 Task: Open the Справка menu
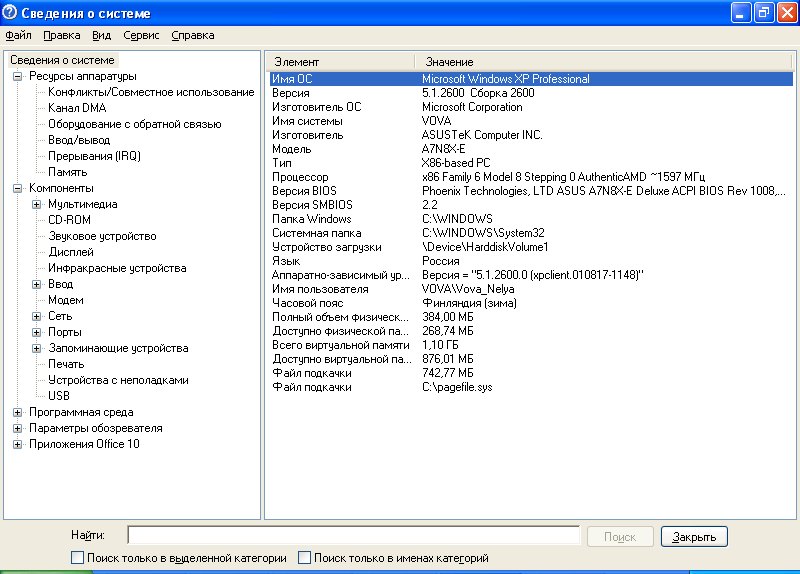click(193, 36)
